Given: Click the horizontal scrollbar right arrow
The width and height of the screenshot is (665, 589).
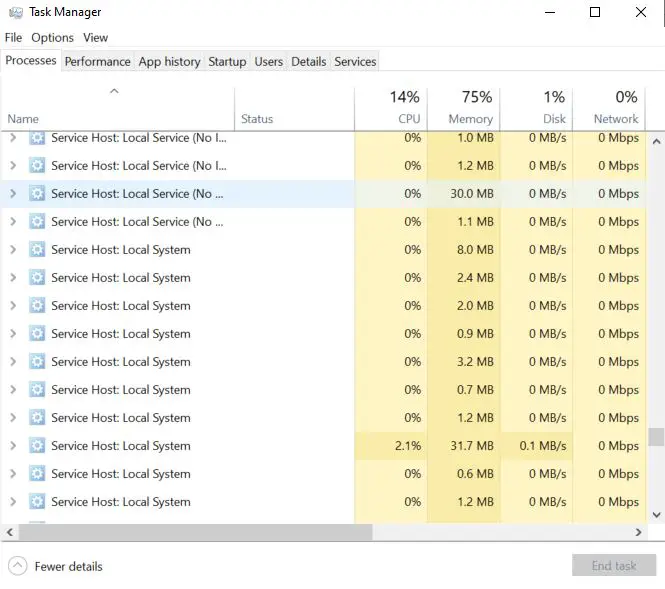Looking at the screenshot, I should pyautogui.click(x=639, y=532).
